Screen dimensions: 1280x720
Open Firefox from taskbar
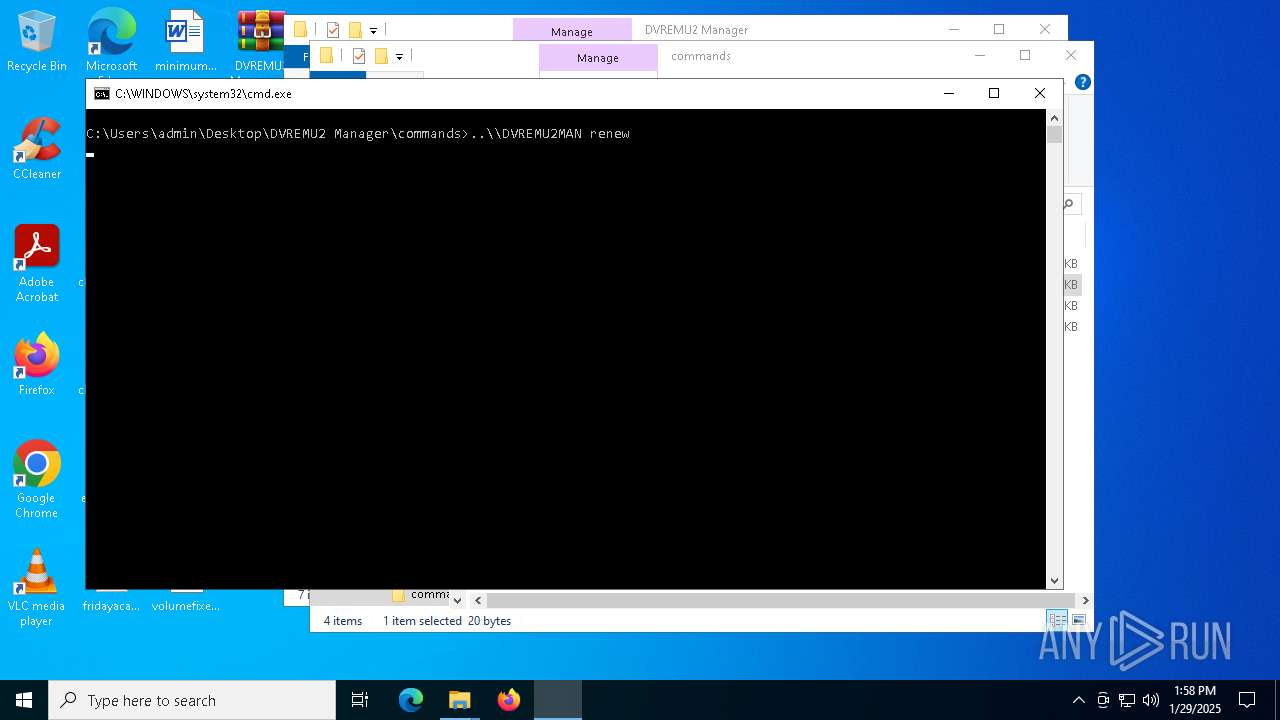pyautogui.click(x=508, y=700)
